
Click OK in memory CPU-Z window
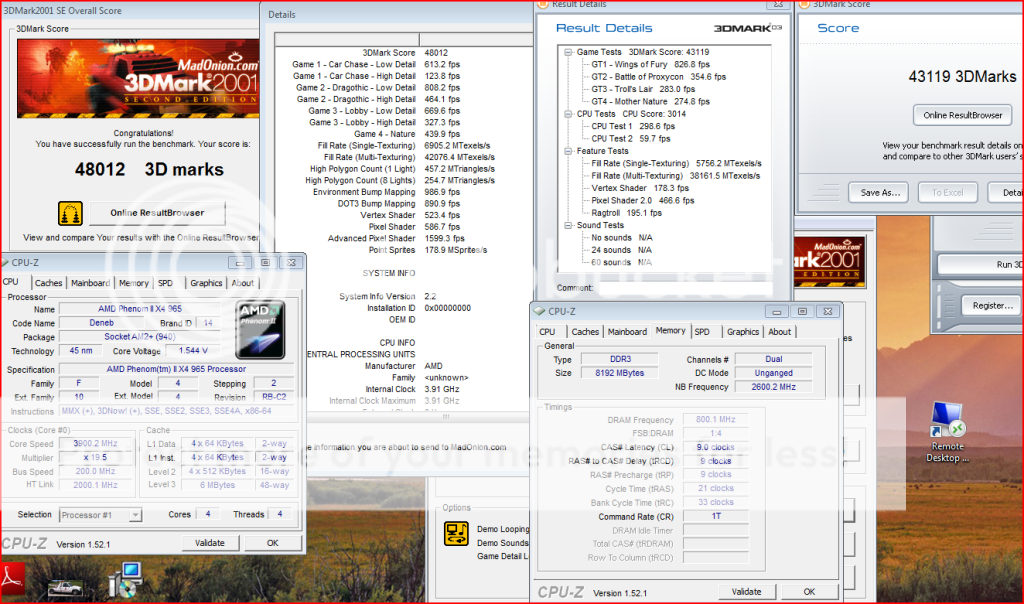pos(809,592)
